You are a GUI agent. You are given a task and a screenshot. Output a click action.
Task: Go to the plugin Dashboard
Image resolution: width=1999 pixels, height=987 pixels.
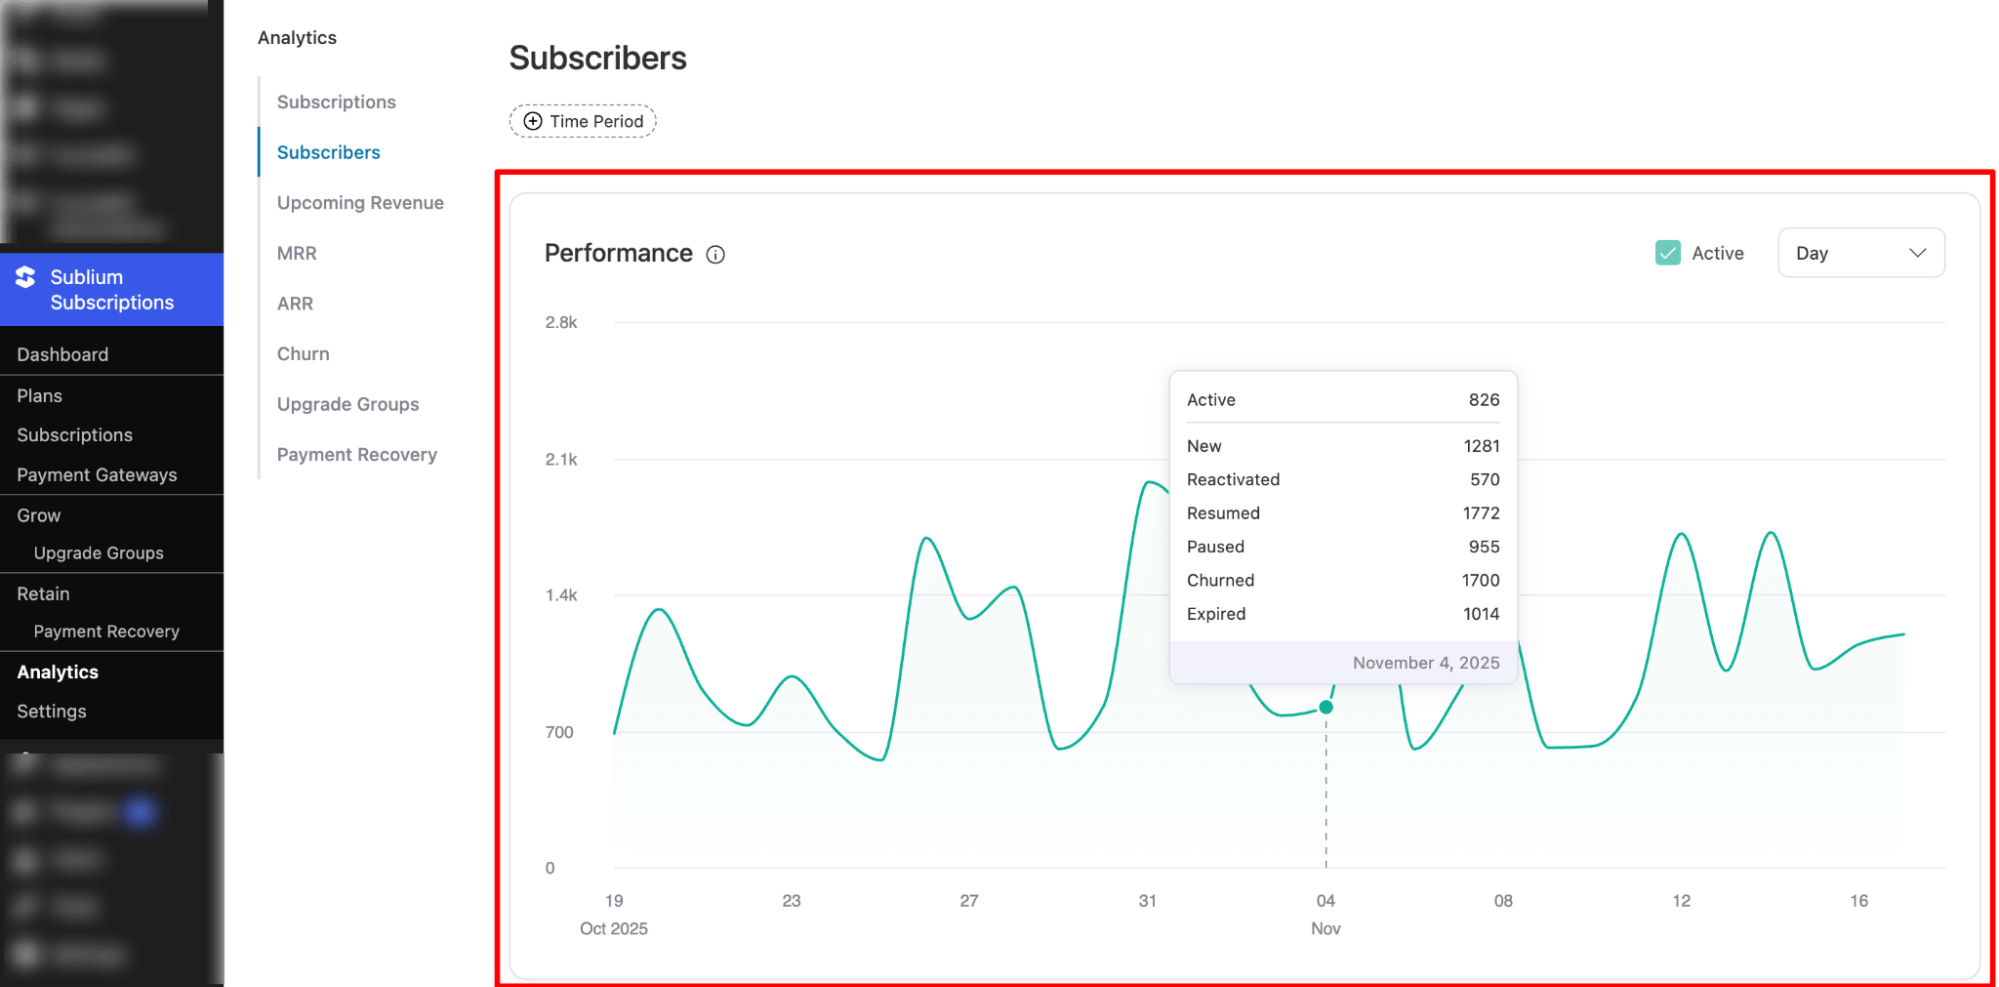coord(62,354)
